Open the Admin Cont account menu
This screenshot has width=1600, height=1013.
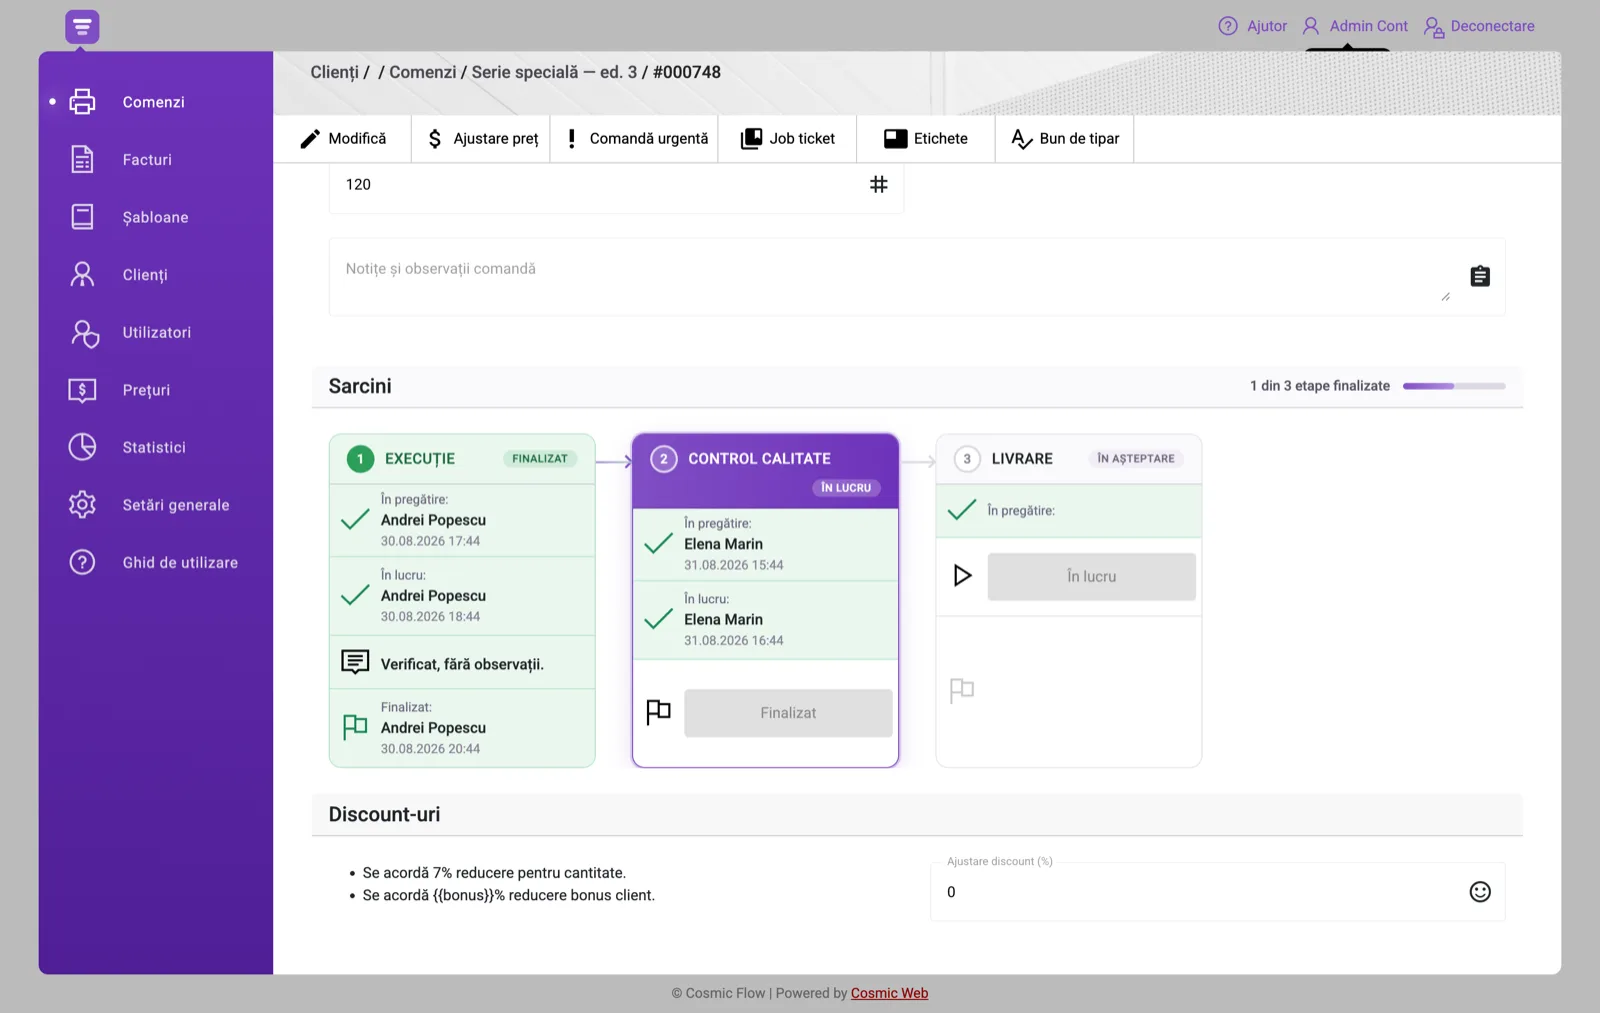pyautogui.click(x=1355, y=26)
